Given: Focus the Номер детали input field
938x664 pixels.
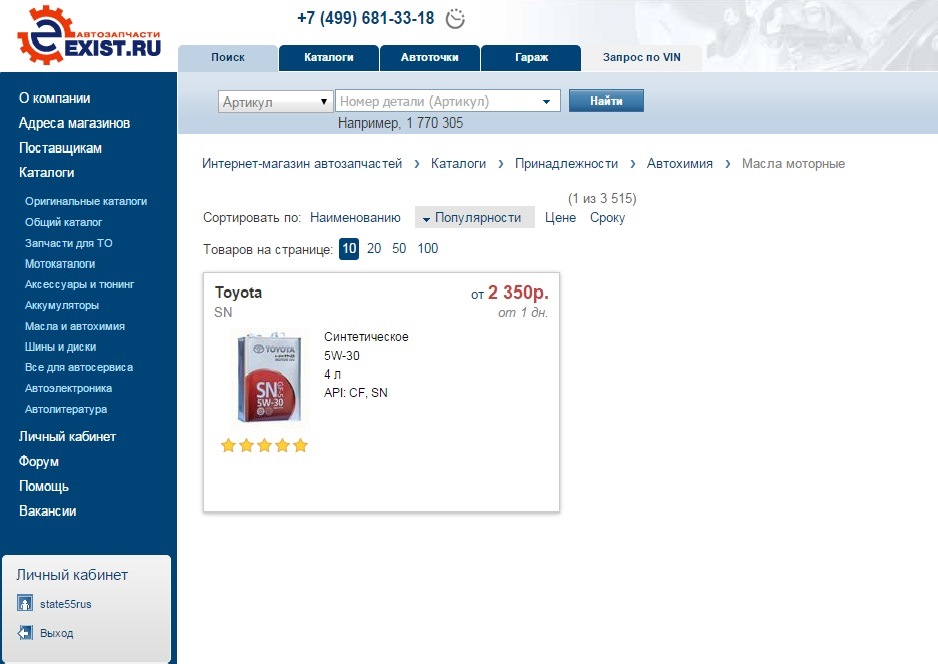Looking at the screenshot, I should [x=437, y=102].
